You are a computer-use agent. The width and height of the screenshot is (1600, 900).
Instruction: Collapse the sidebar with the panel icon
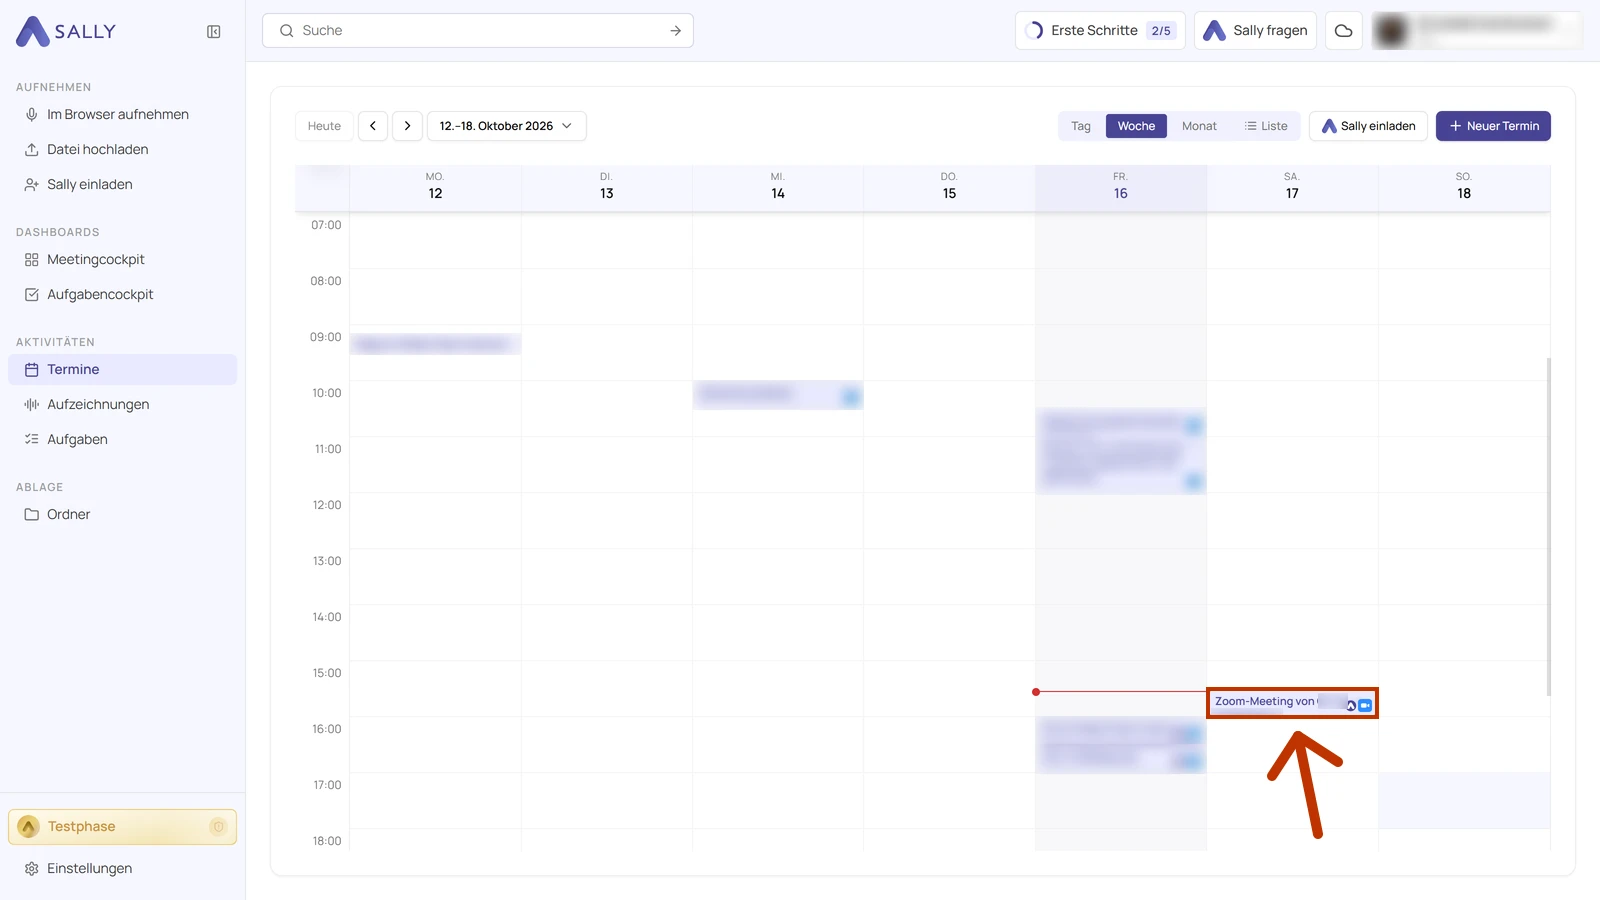213,32
